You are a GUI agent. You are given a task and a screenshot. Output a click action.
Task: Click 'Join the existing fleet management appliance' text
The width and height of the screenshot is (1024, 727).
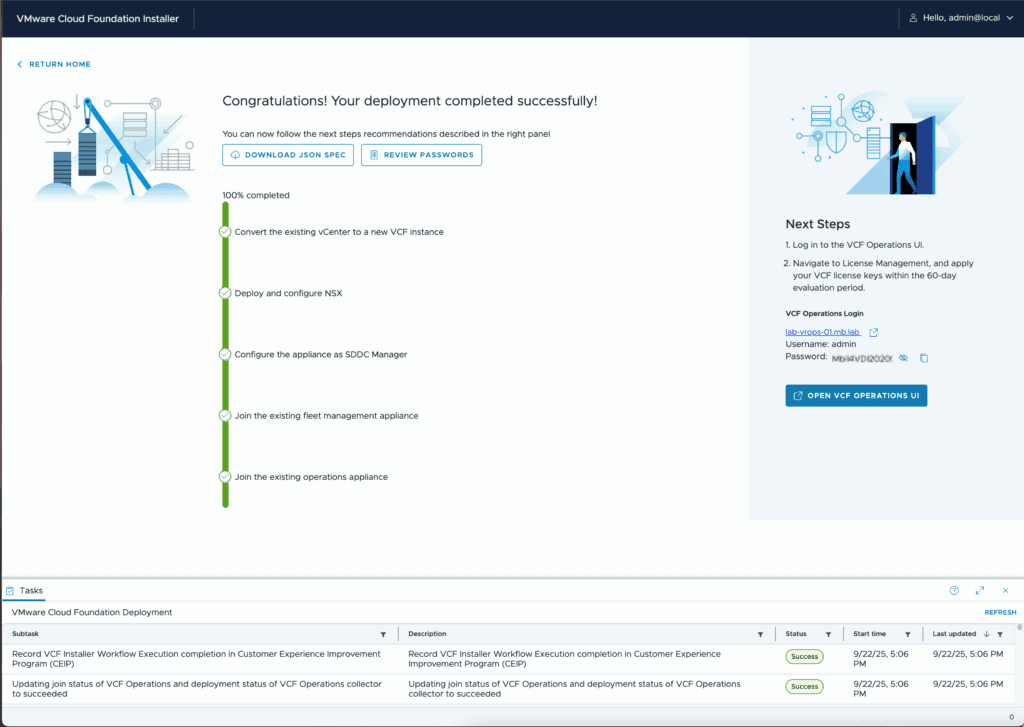coord(327,415)
